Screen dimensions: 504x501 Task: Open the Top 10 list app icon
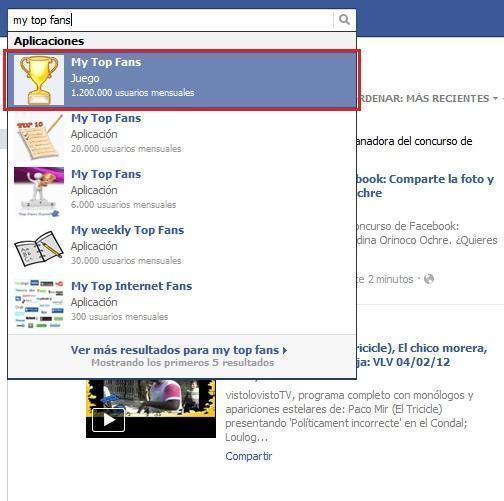tap(39, 136)
